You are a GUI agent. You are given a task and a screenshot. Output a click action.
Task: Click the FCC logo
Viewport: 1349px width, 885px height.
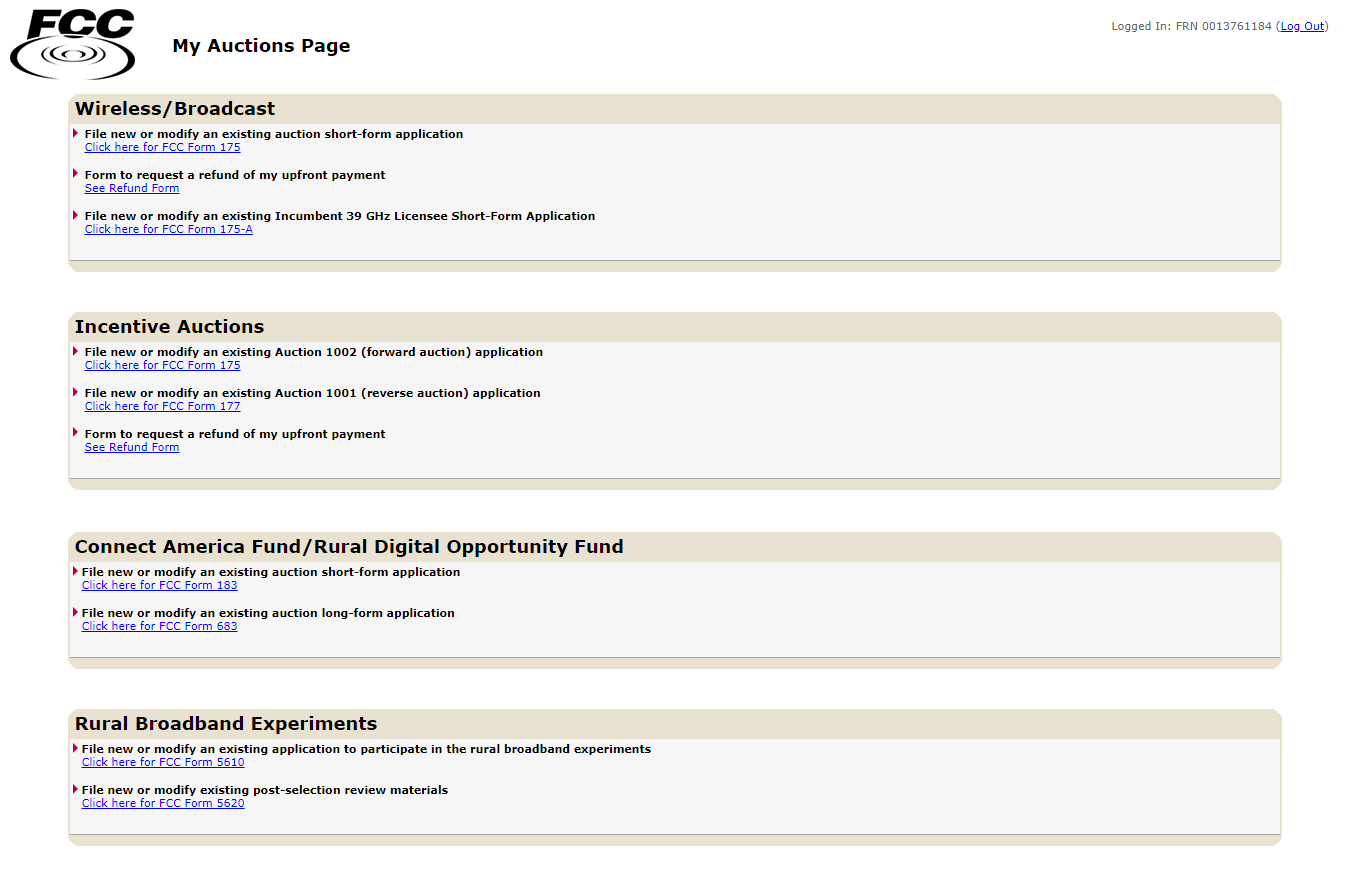(72, 44)
